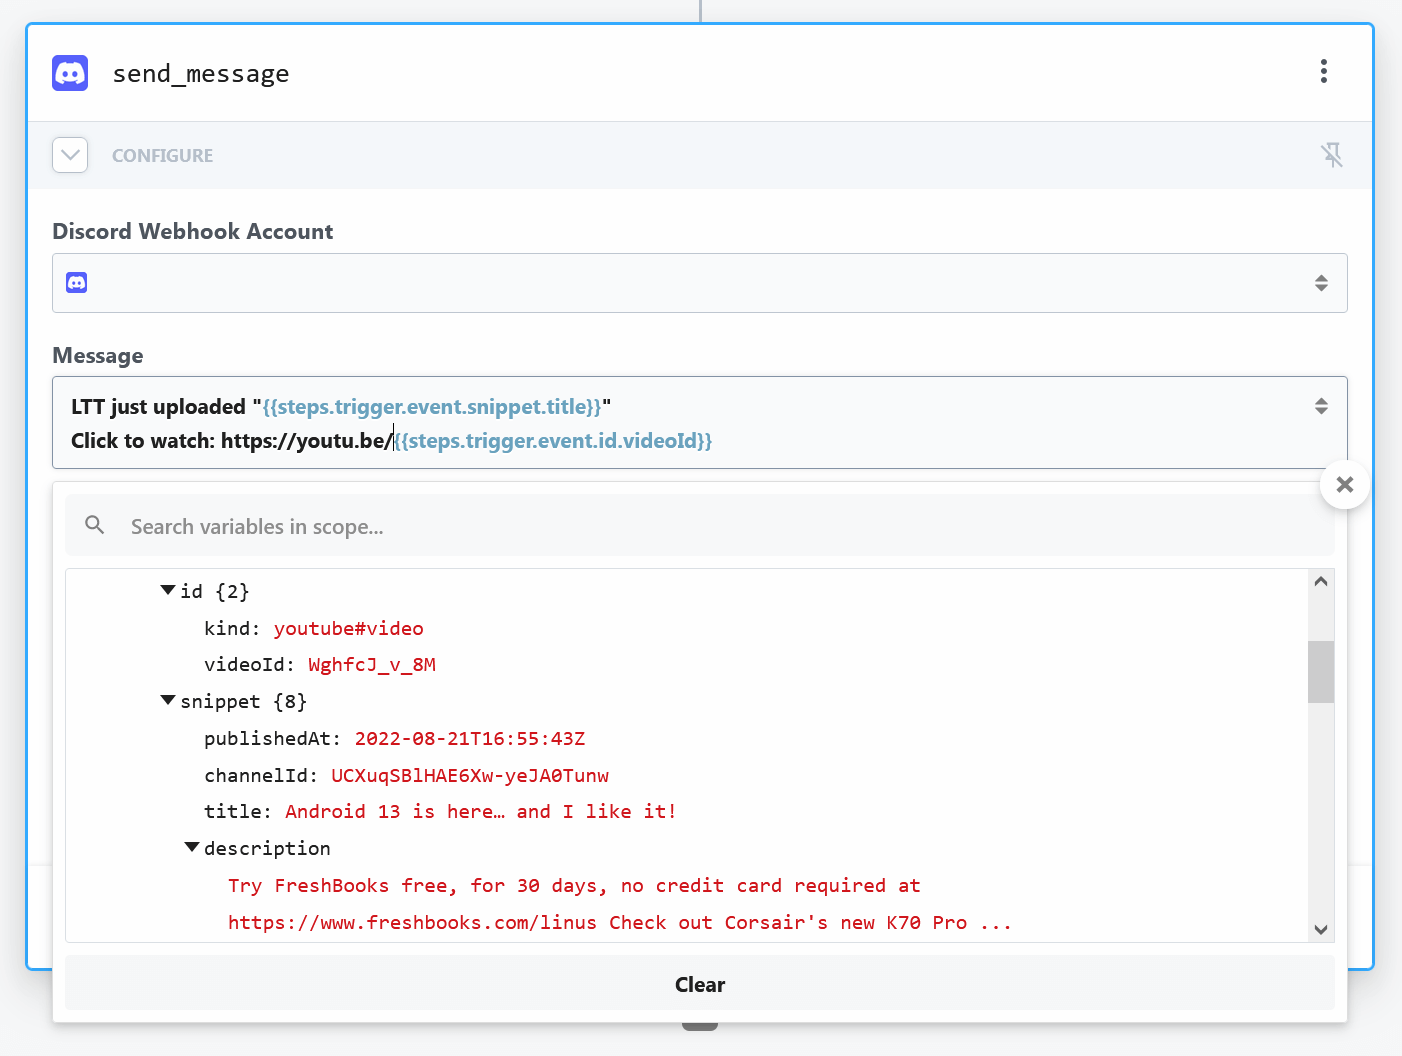Collapse the description tree node
The height and width of the screenshot is (1056, 1402).
coord(192,848)
